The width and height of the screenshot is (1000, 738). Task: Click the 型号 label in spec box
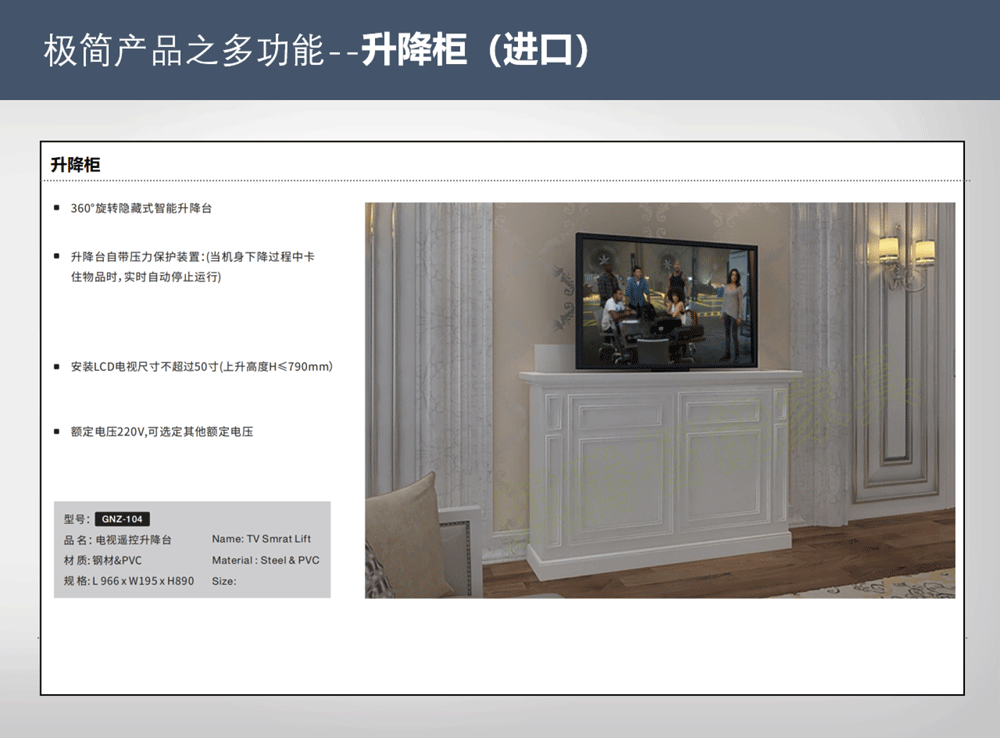[76, 519]
